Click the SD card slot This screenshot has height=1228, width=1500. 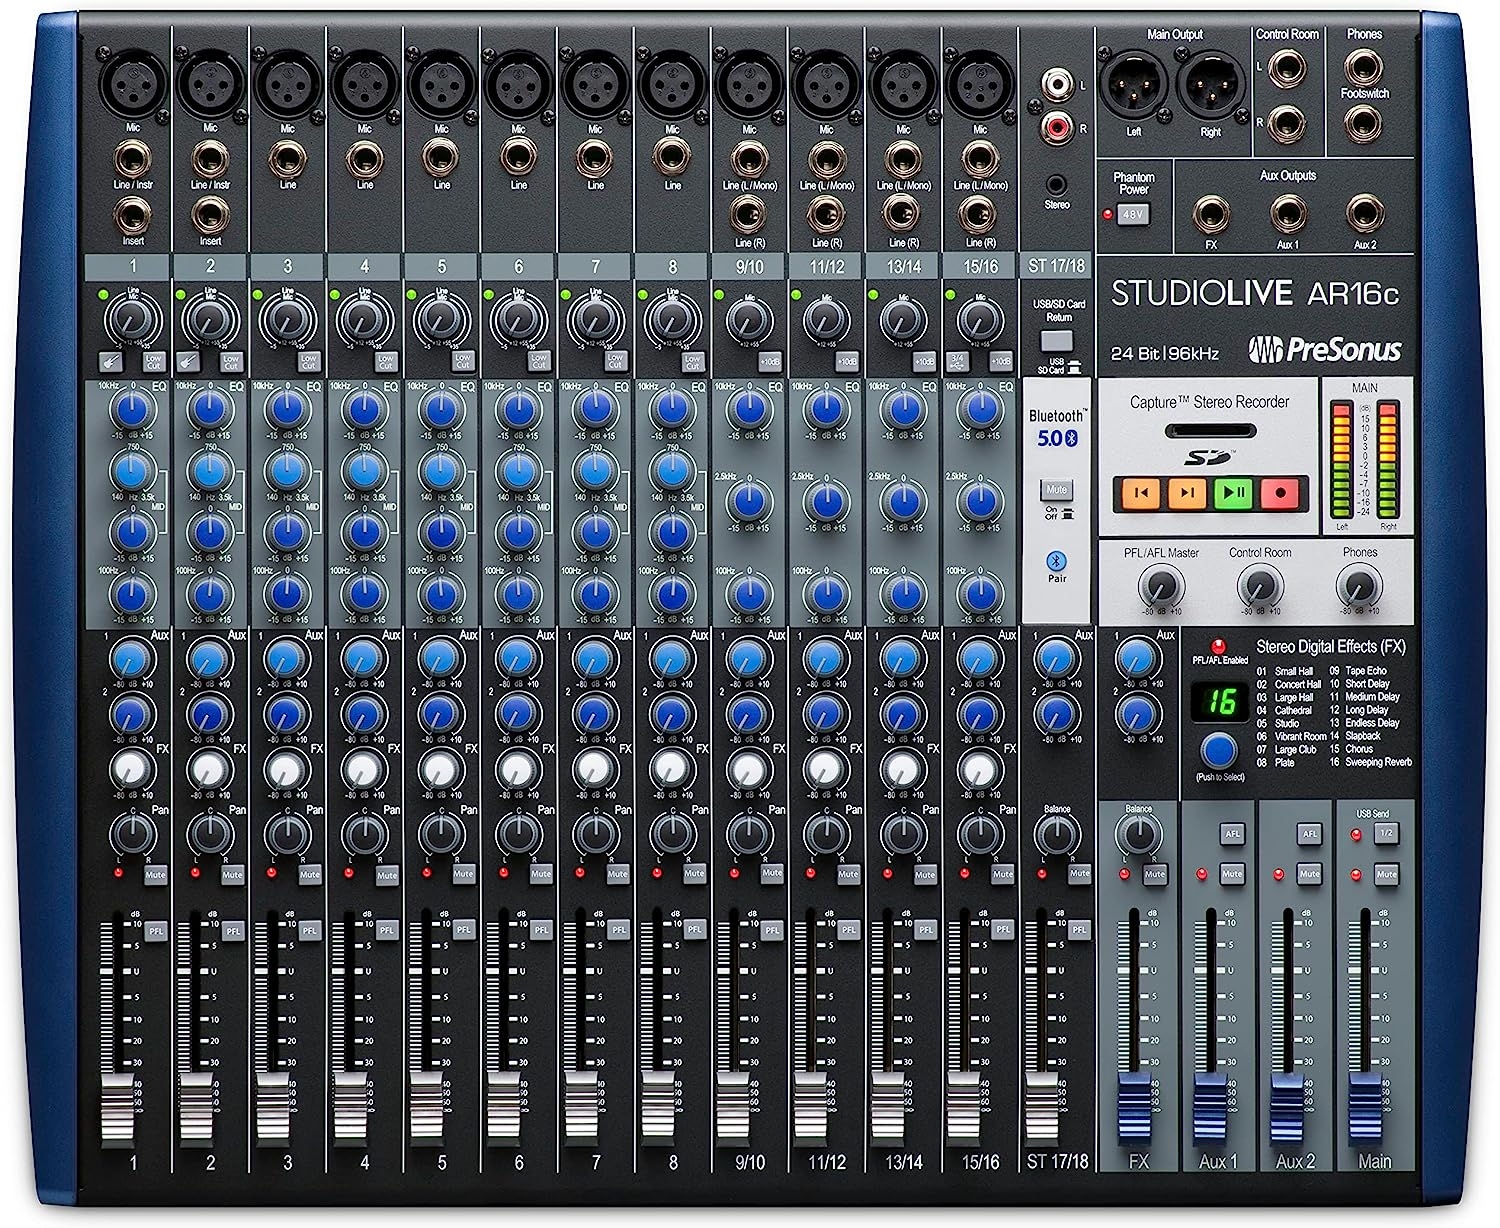1209,432
